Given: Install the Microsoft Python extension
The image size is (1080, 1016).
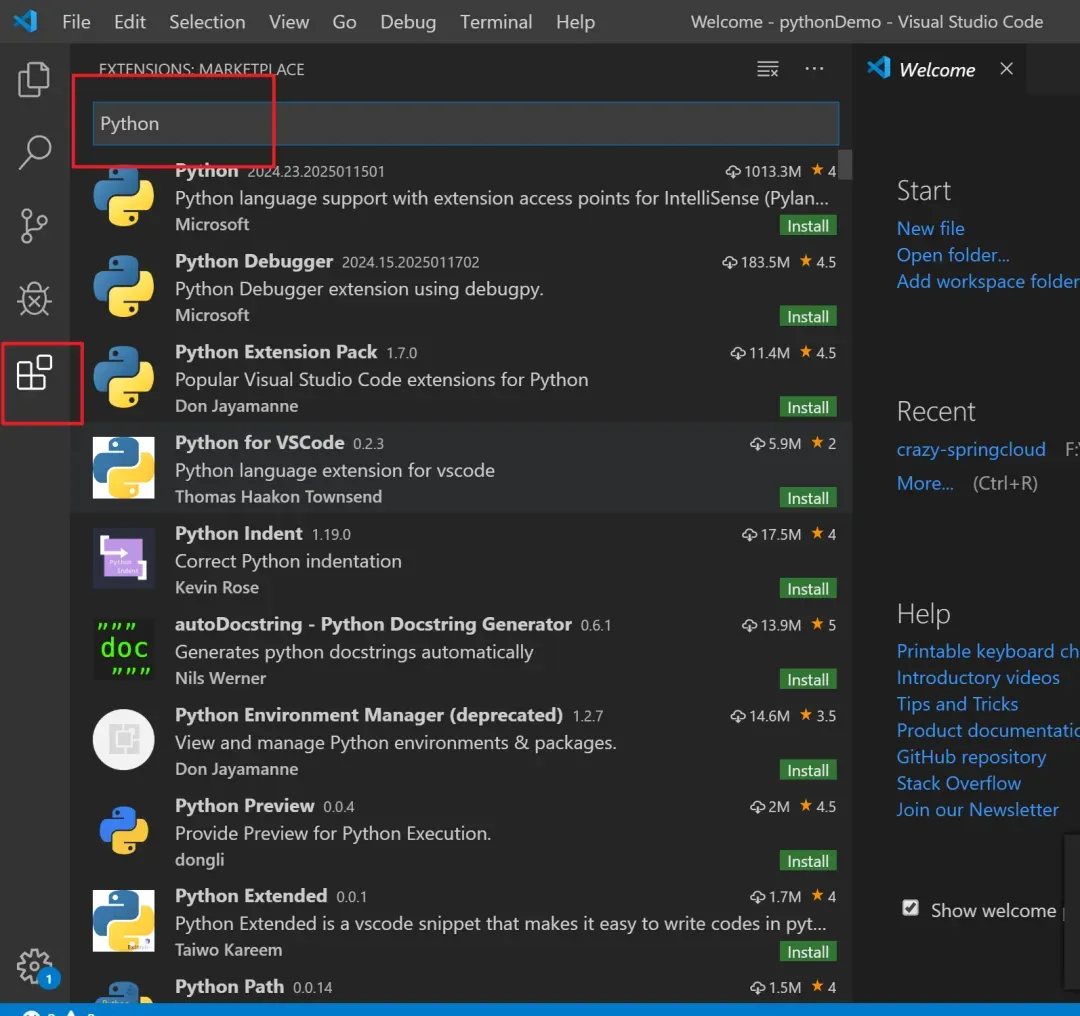Looking at the screenshot, I should pyautogui.click(x=808, y=226).
